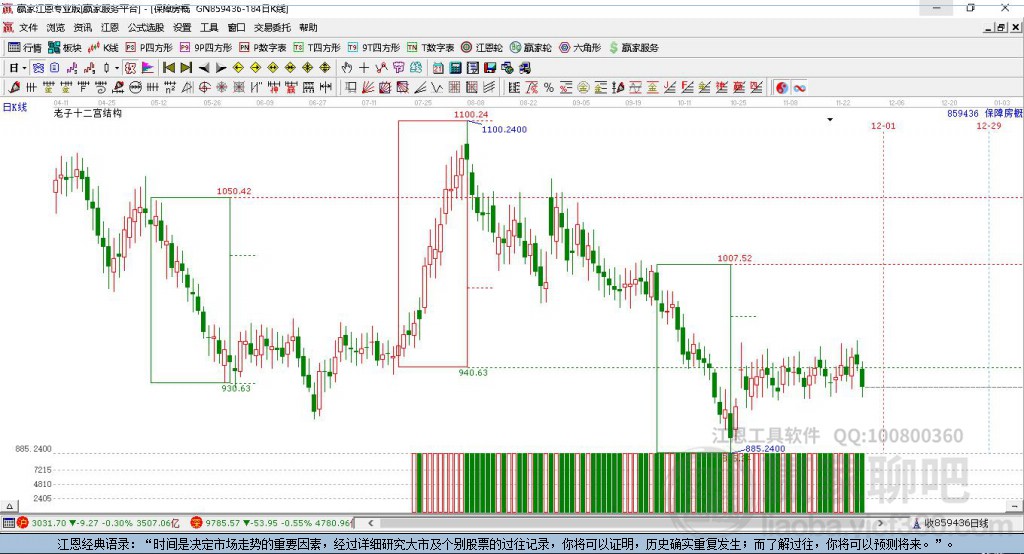Open the small black dropdown triangle on chart
The width and height of the screenshot is (1024, 554).
pyautogui.click(x=830, y=120)
